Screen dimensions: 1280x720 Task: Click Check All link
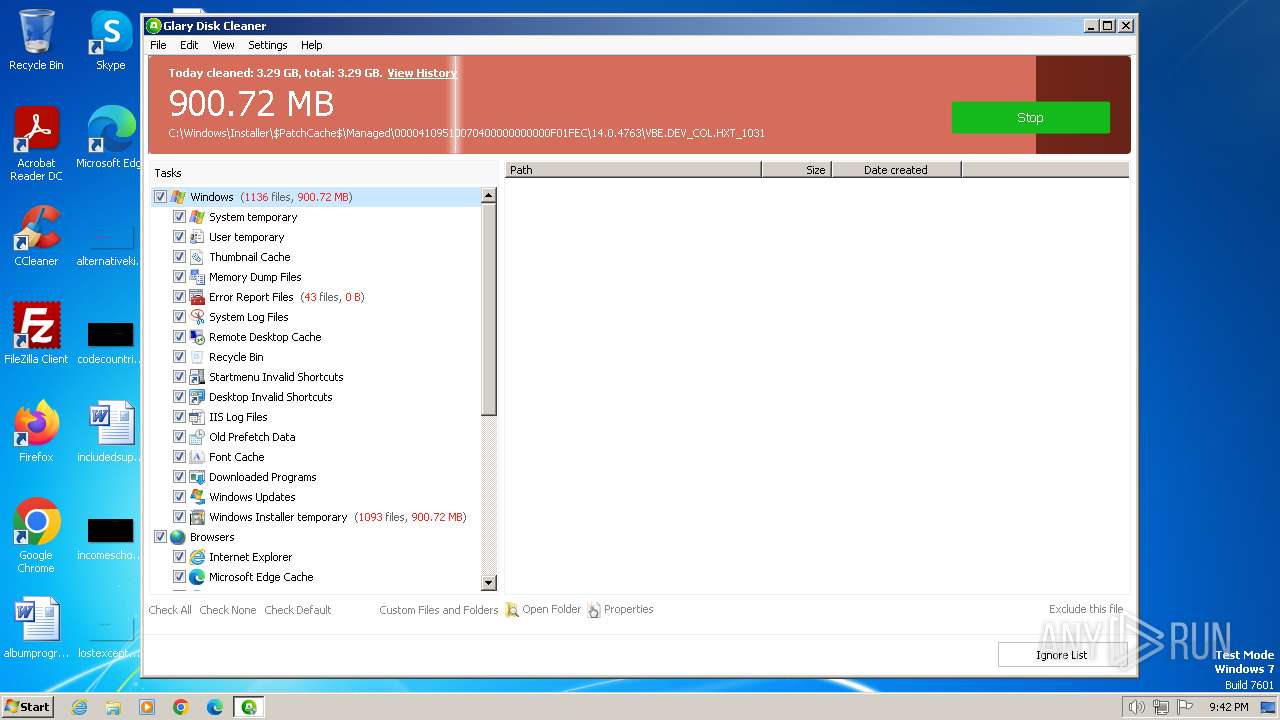[170, 610]
